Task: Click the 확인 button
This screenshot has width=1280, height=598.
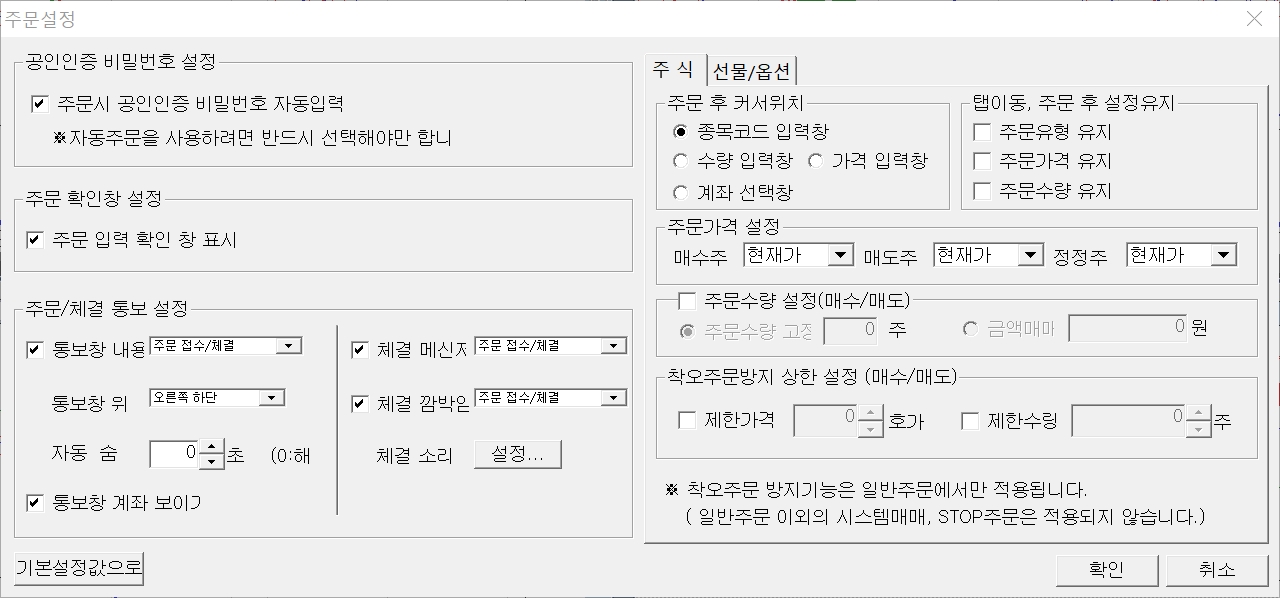Action: point(1106,570)
